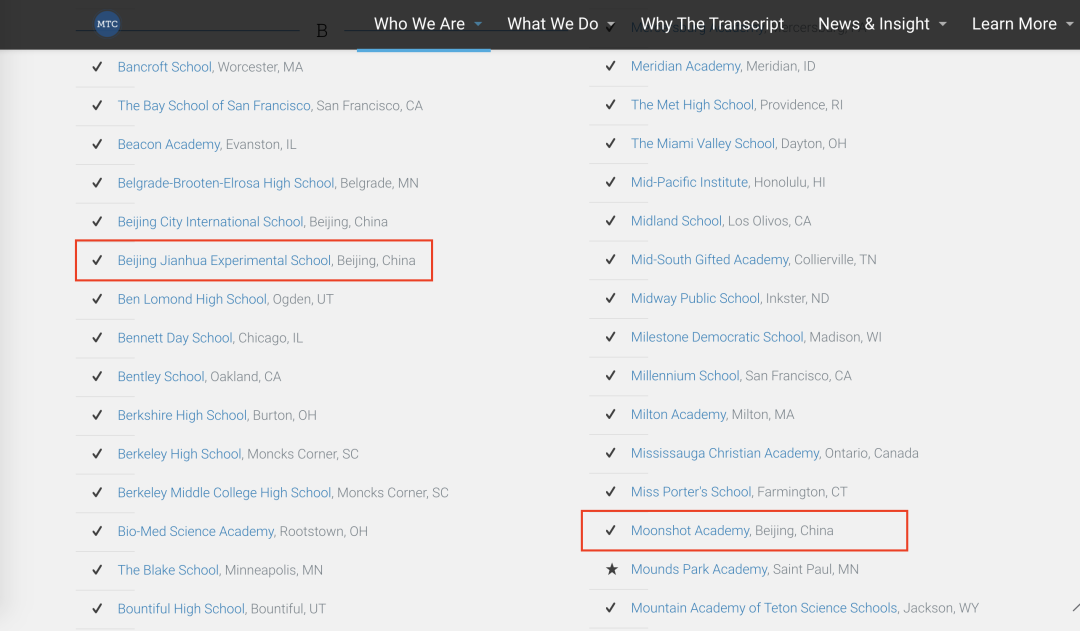Click the checkmark beside Beacon Academy
This screenshot has width=1080, height=631.
point(97,144)
